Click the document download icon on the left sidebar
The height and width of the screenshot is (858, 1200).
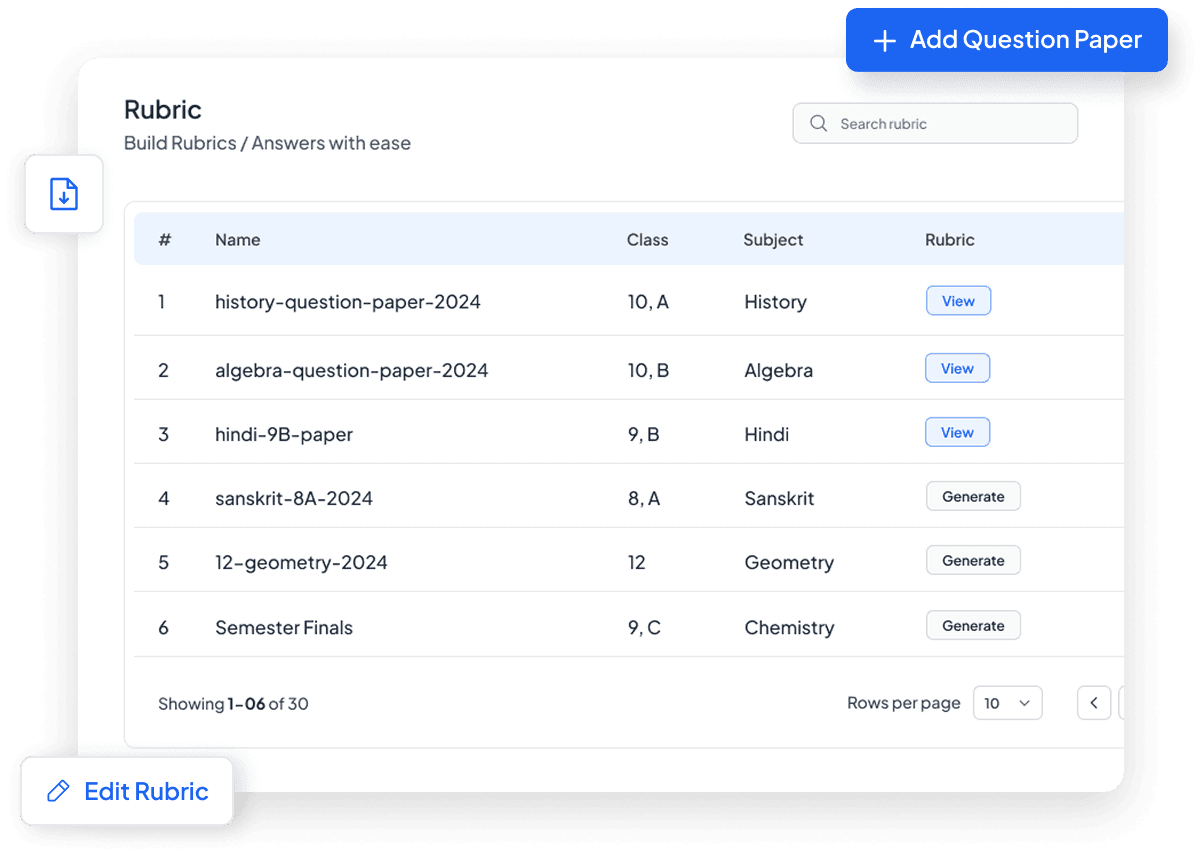coord(63,193)
